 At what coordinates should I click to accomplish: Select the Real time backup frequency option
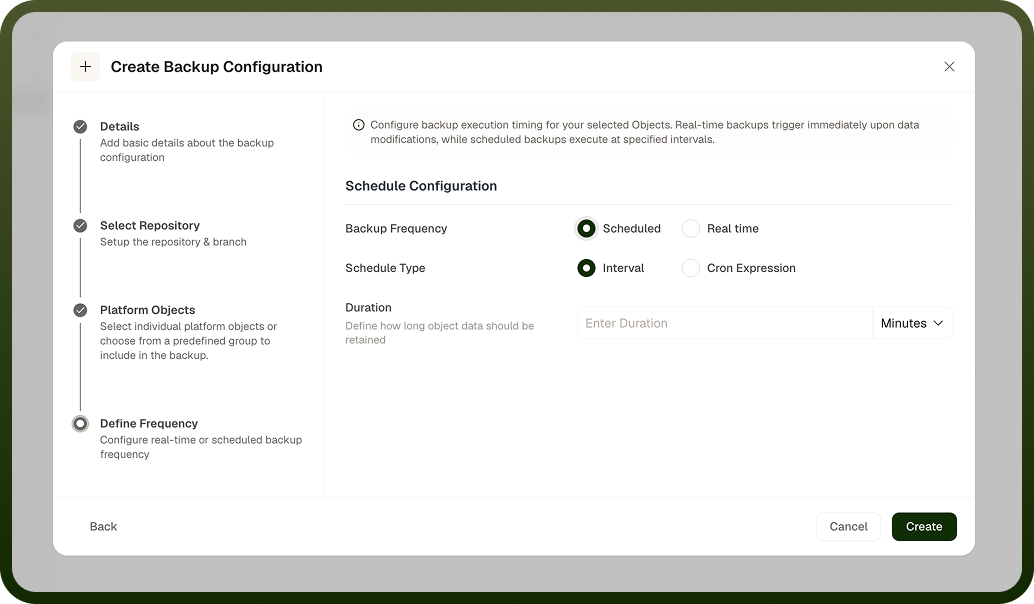(x=690, y=228)
